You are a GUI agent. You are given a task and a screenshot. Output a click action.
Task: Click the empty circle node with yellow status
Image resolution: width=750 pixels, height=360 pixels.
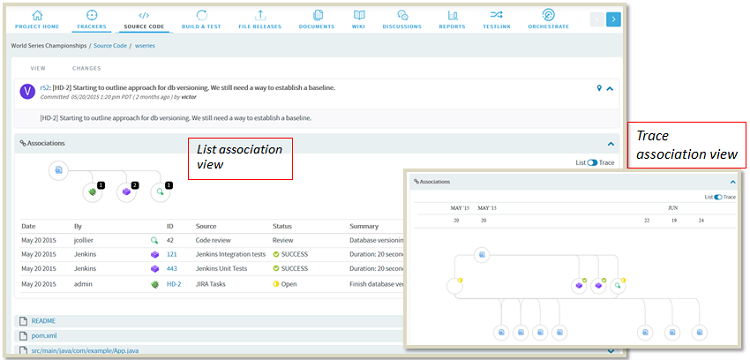[454, 286]
